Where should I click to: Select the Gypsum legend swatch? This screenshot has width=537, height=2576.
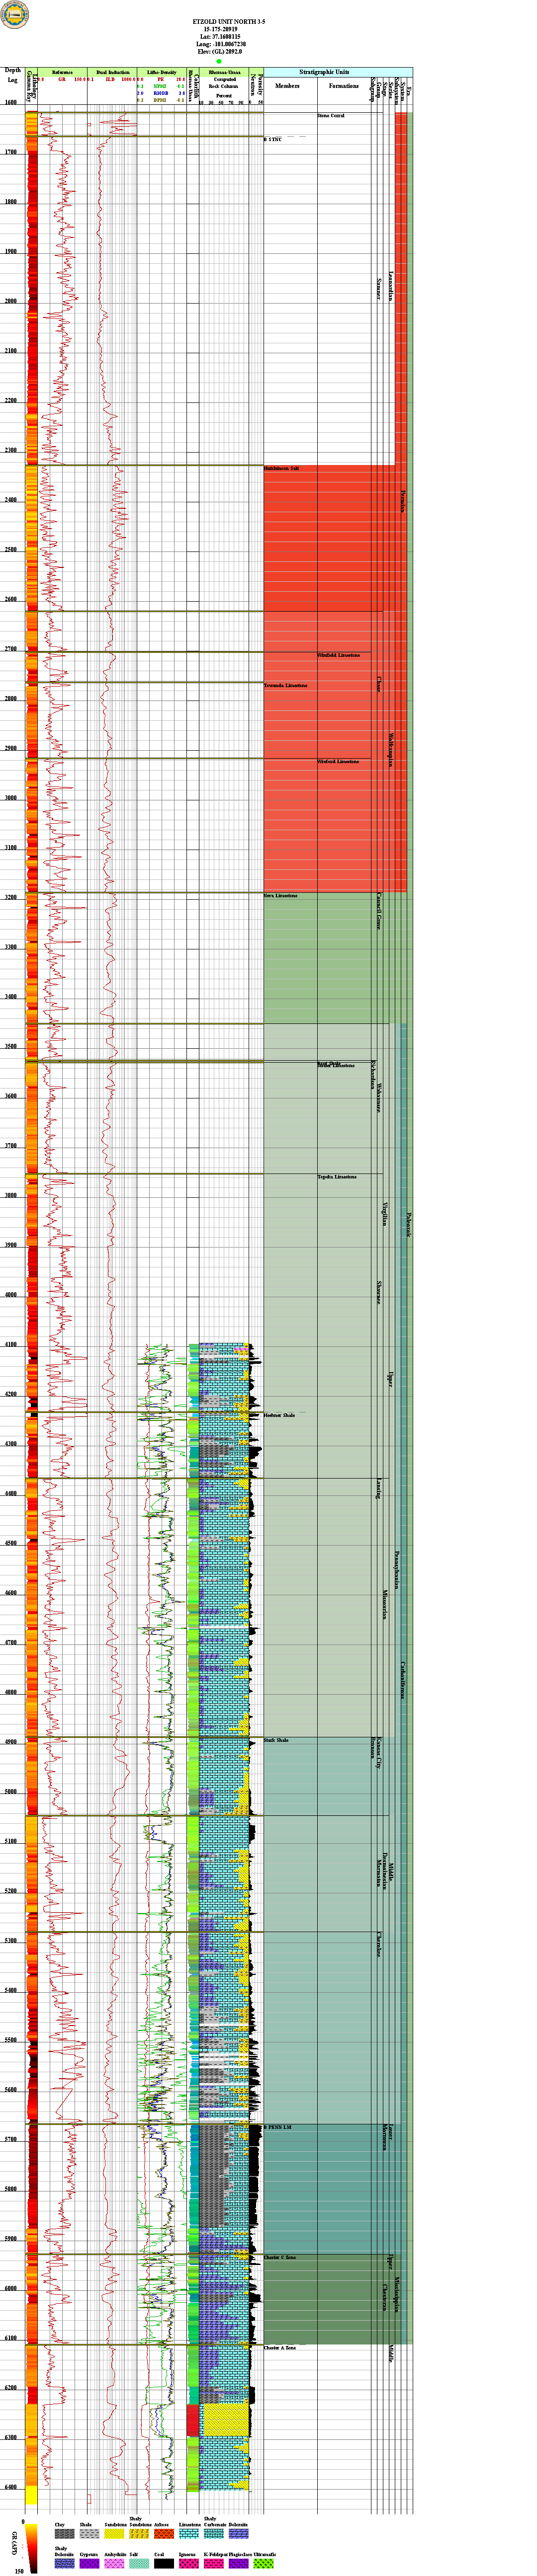tap(89, 2564)
